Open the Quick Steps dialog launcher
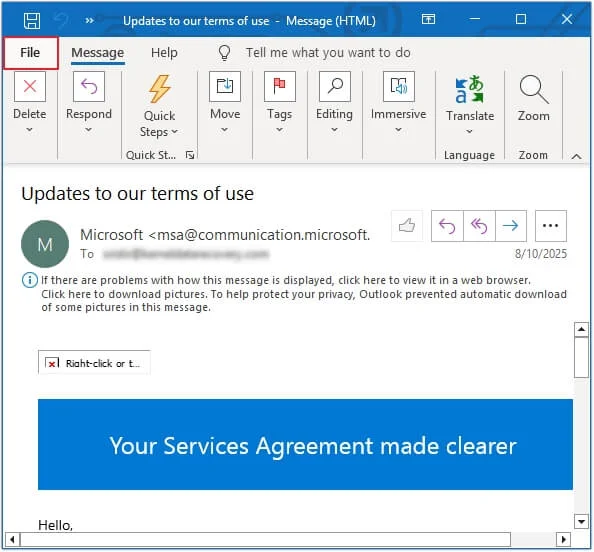This screenshot has height=552, width=594. 190,155
